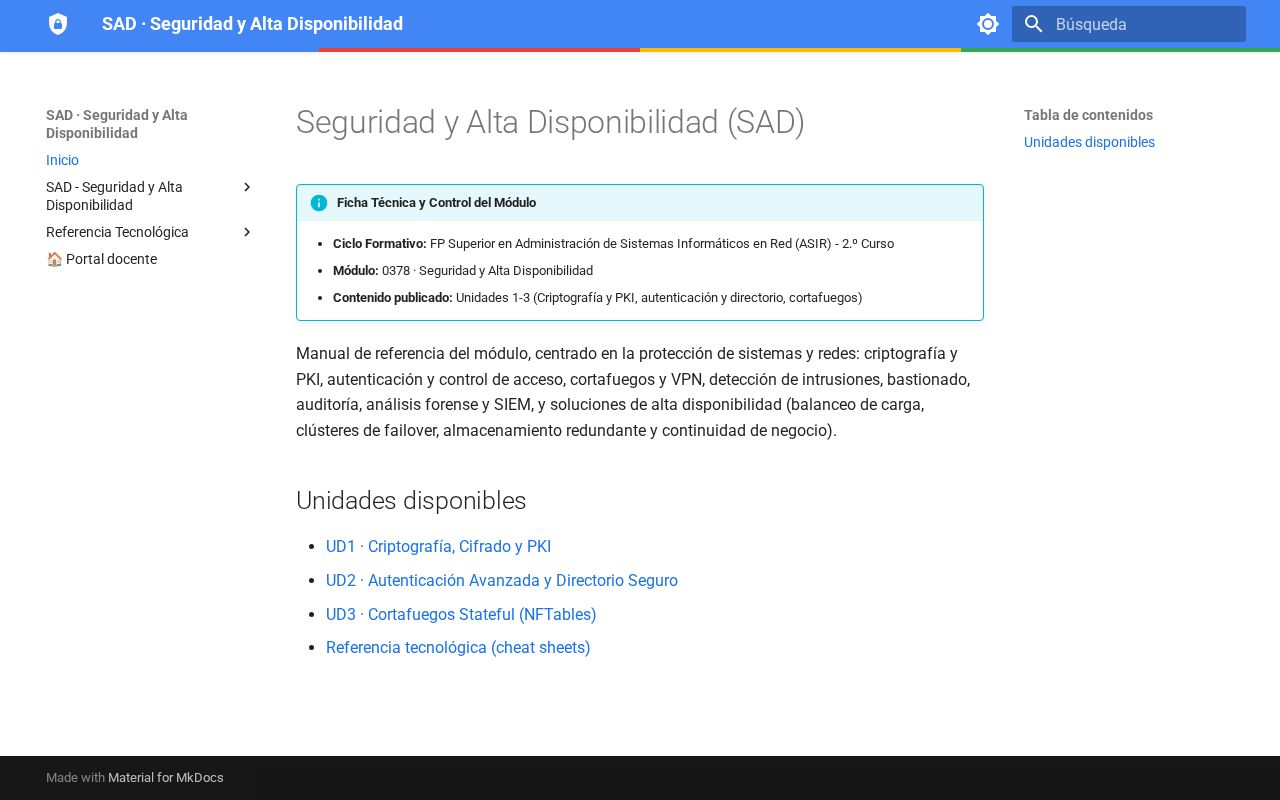Image resolution: width=1280 pixels, height=800 pixels.
Task: Open UD2 · Autenticación Avanzada y Directorio Seguro
Action: tap(502, 580)
